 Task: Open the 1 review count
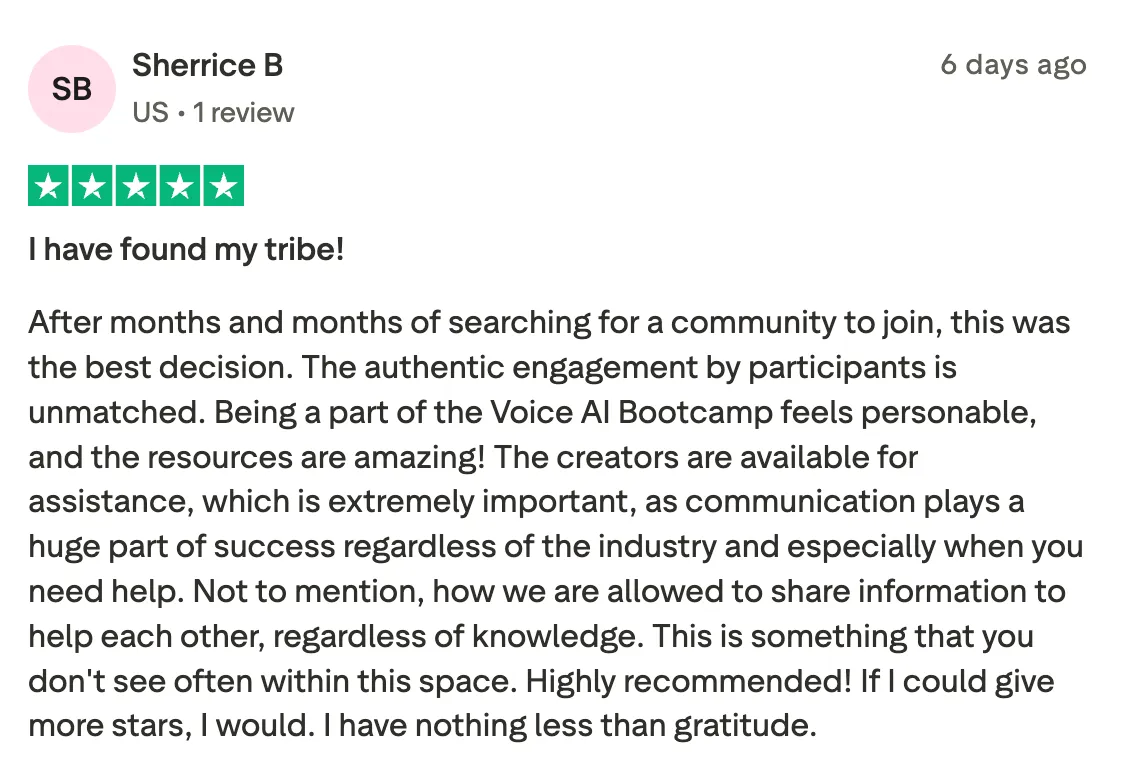click(x=243, y=113)
